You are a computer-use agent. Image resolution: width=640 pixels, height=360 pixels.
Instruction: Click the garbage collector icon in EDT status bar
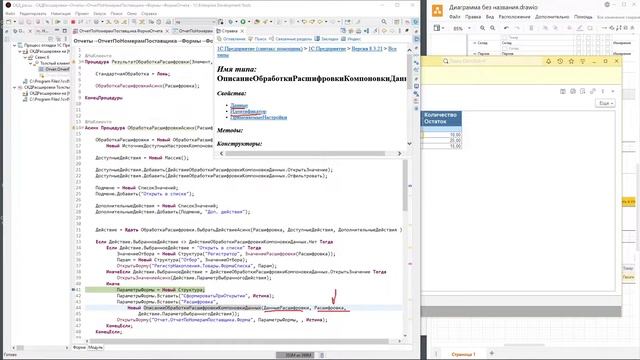point(322,355)
